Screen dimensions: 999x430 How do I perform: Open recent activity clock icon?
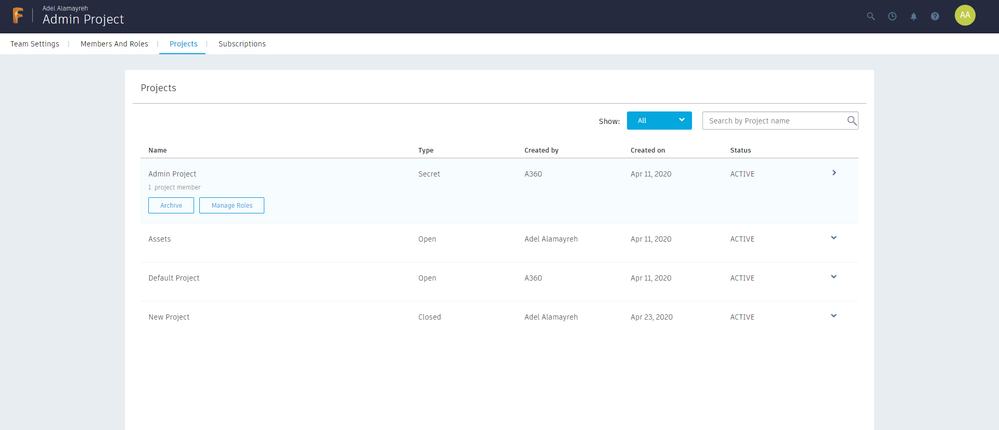pos(892,17)
